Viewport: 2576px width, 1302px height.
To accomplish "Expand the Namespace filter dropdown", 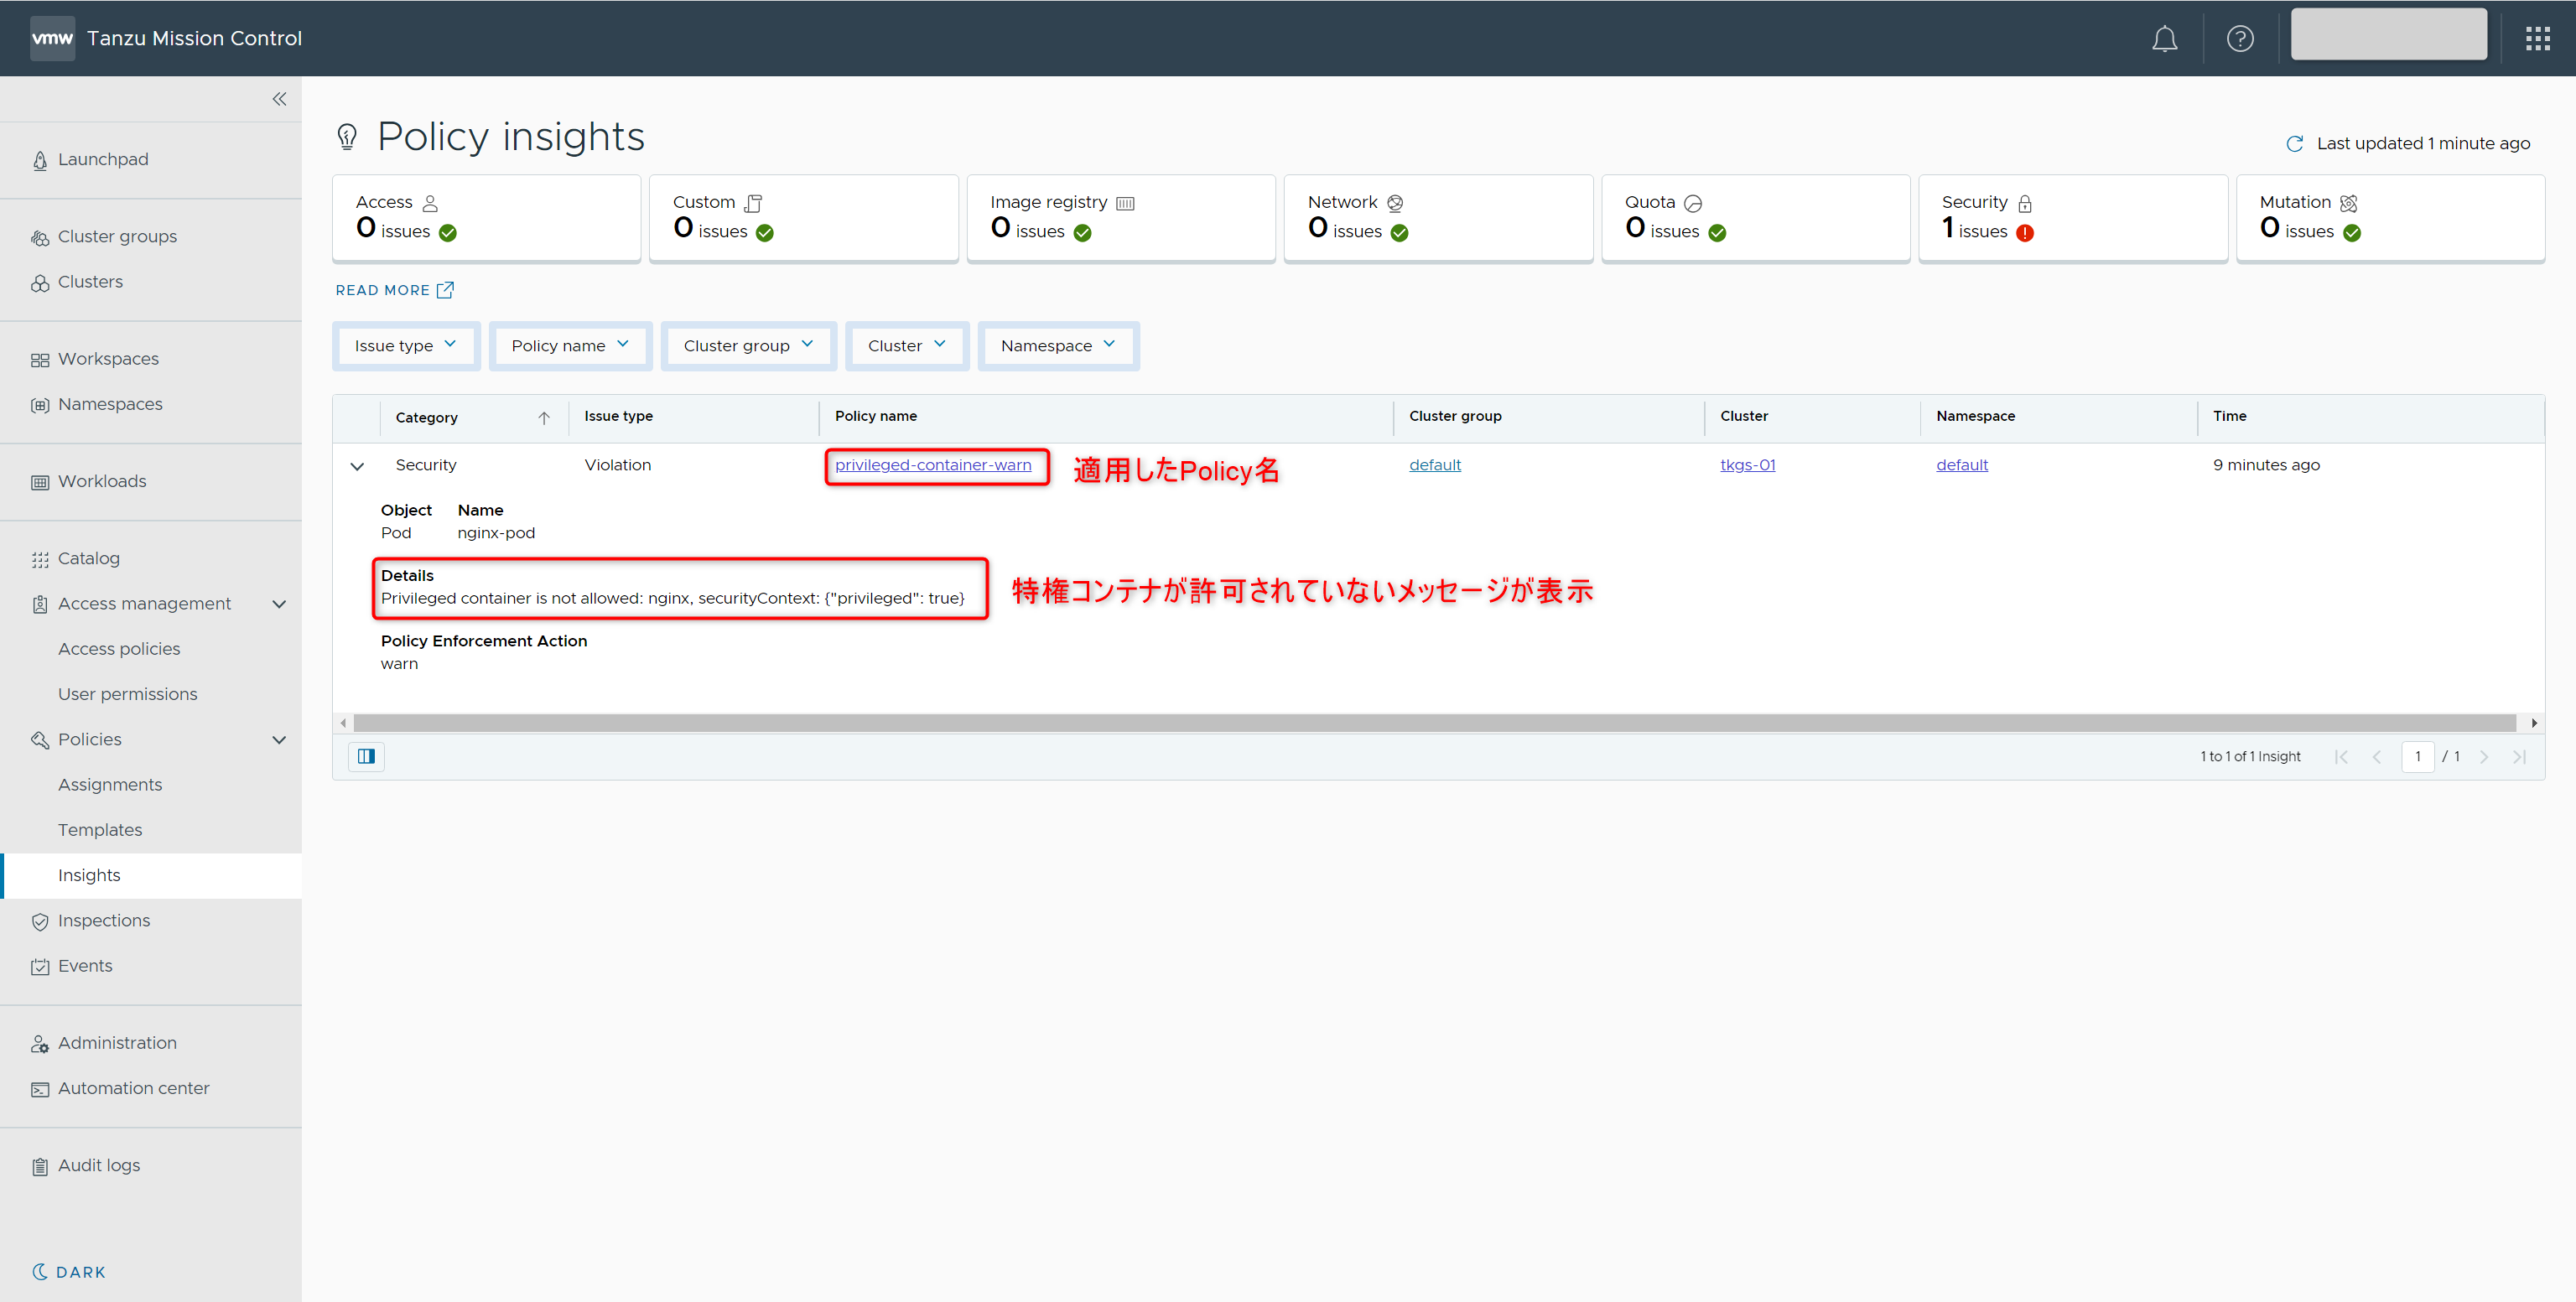I will coord(1057,346).
